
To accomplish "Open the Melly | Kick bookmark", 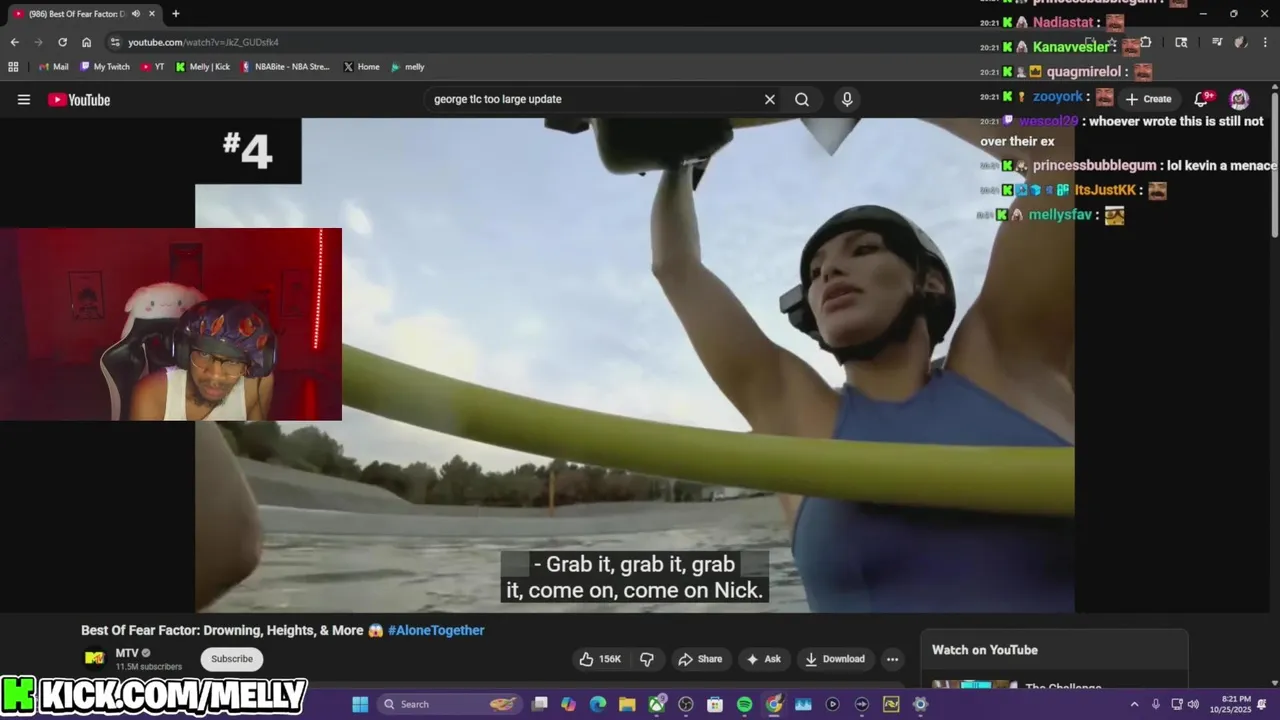I will click(x=203, y=67).
